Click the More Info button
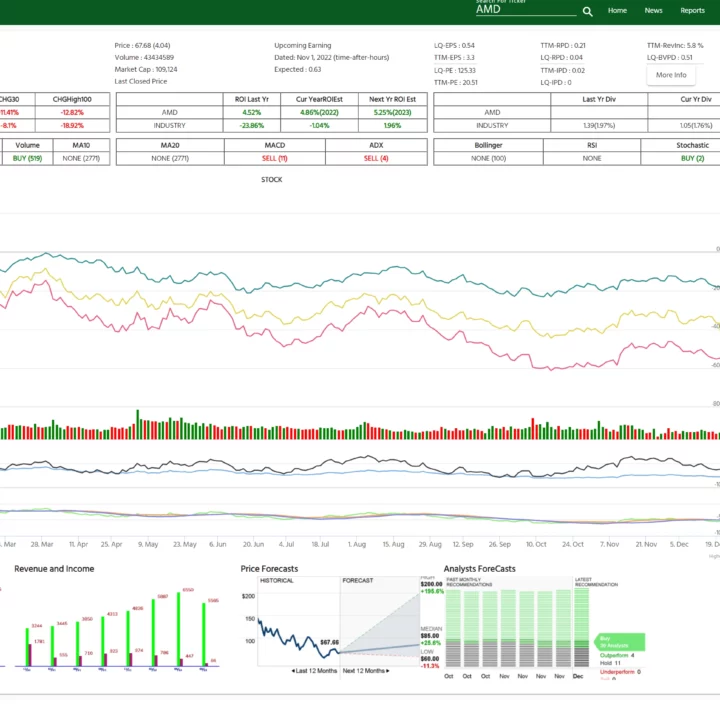Image resolution: width=720 pixels, height=720 pixels. pyautogui.click(x=671, y=75)
